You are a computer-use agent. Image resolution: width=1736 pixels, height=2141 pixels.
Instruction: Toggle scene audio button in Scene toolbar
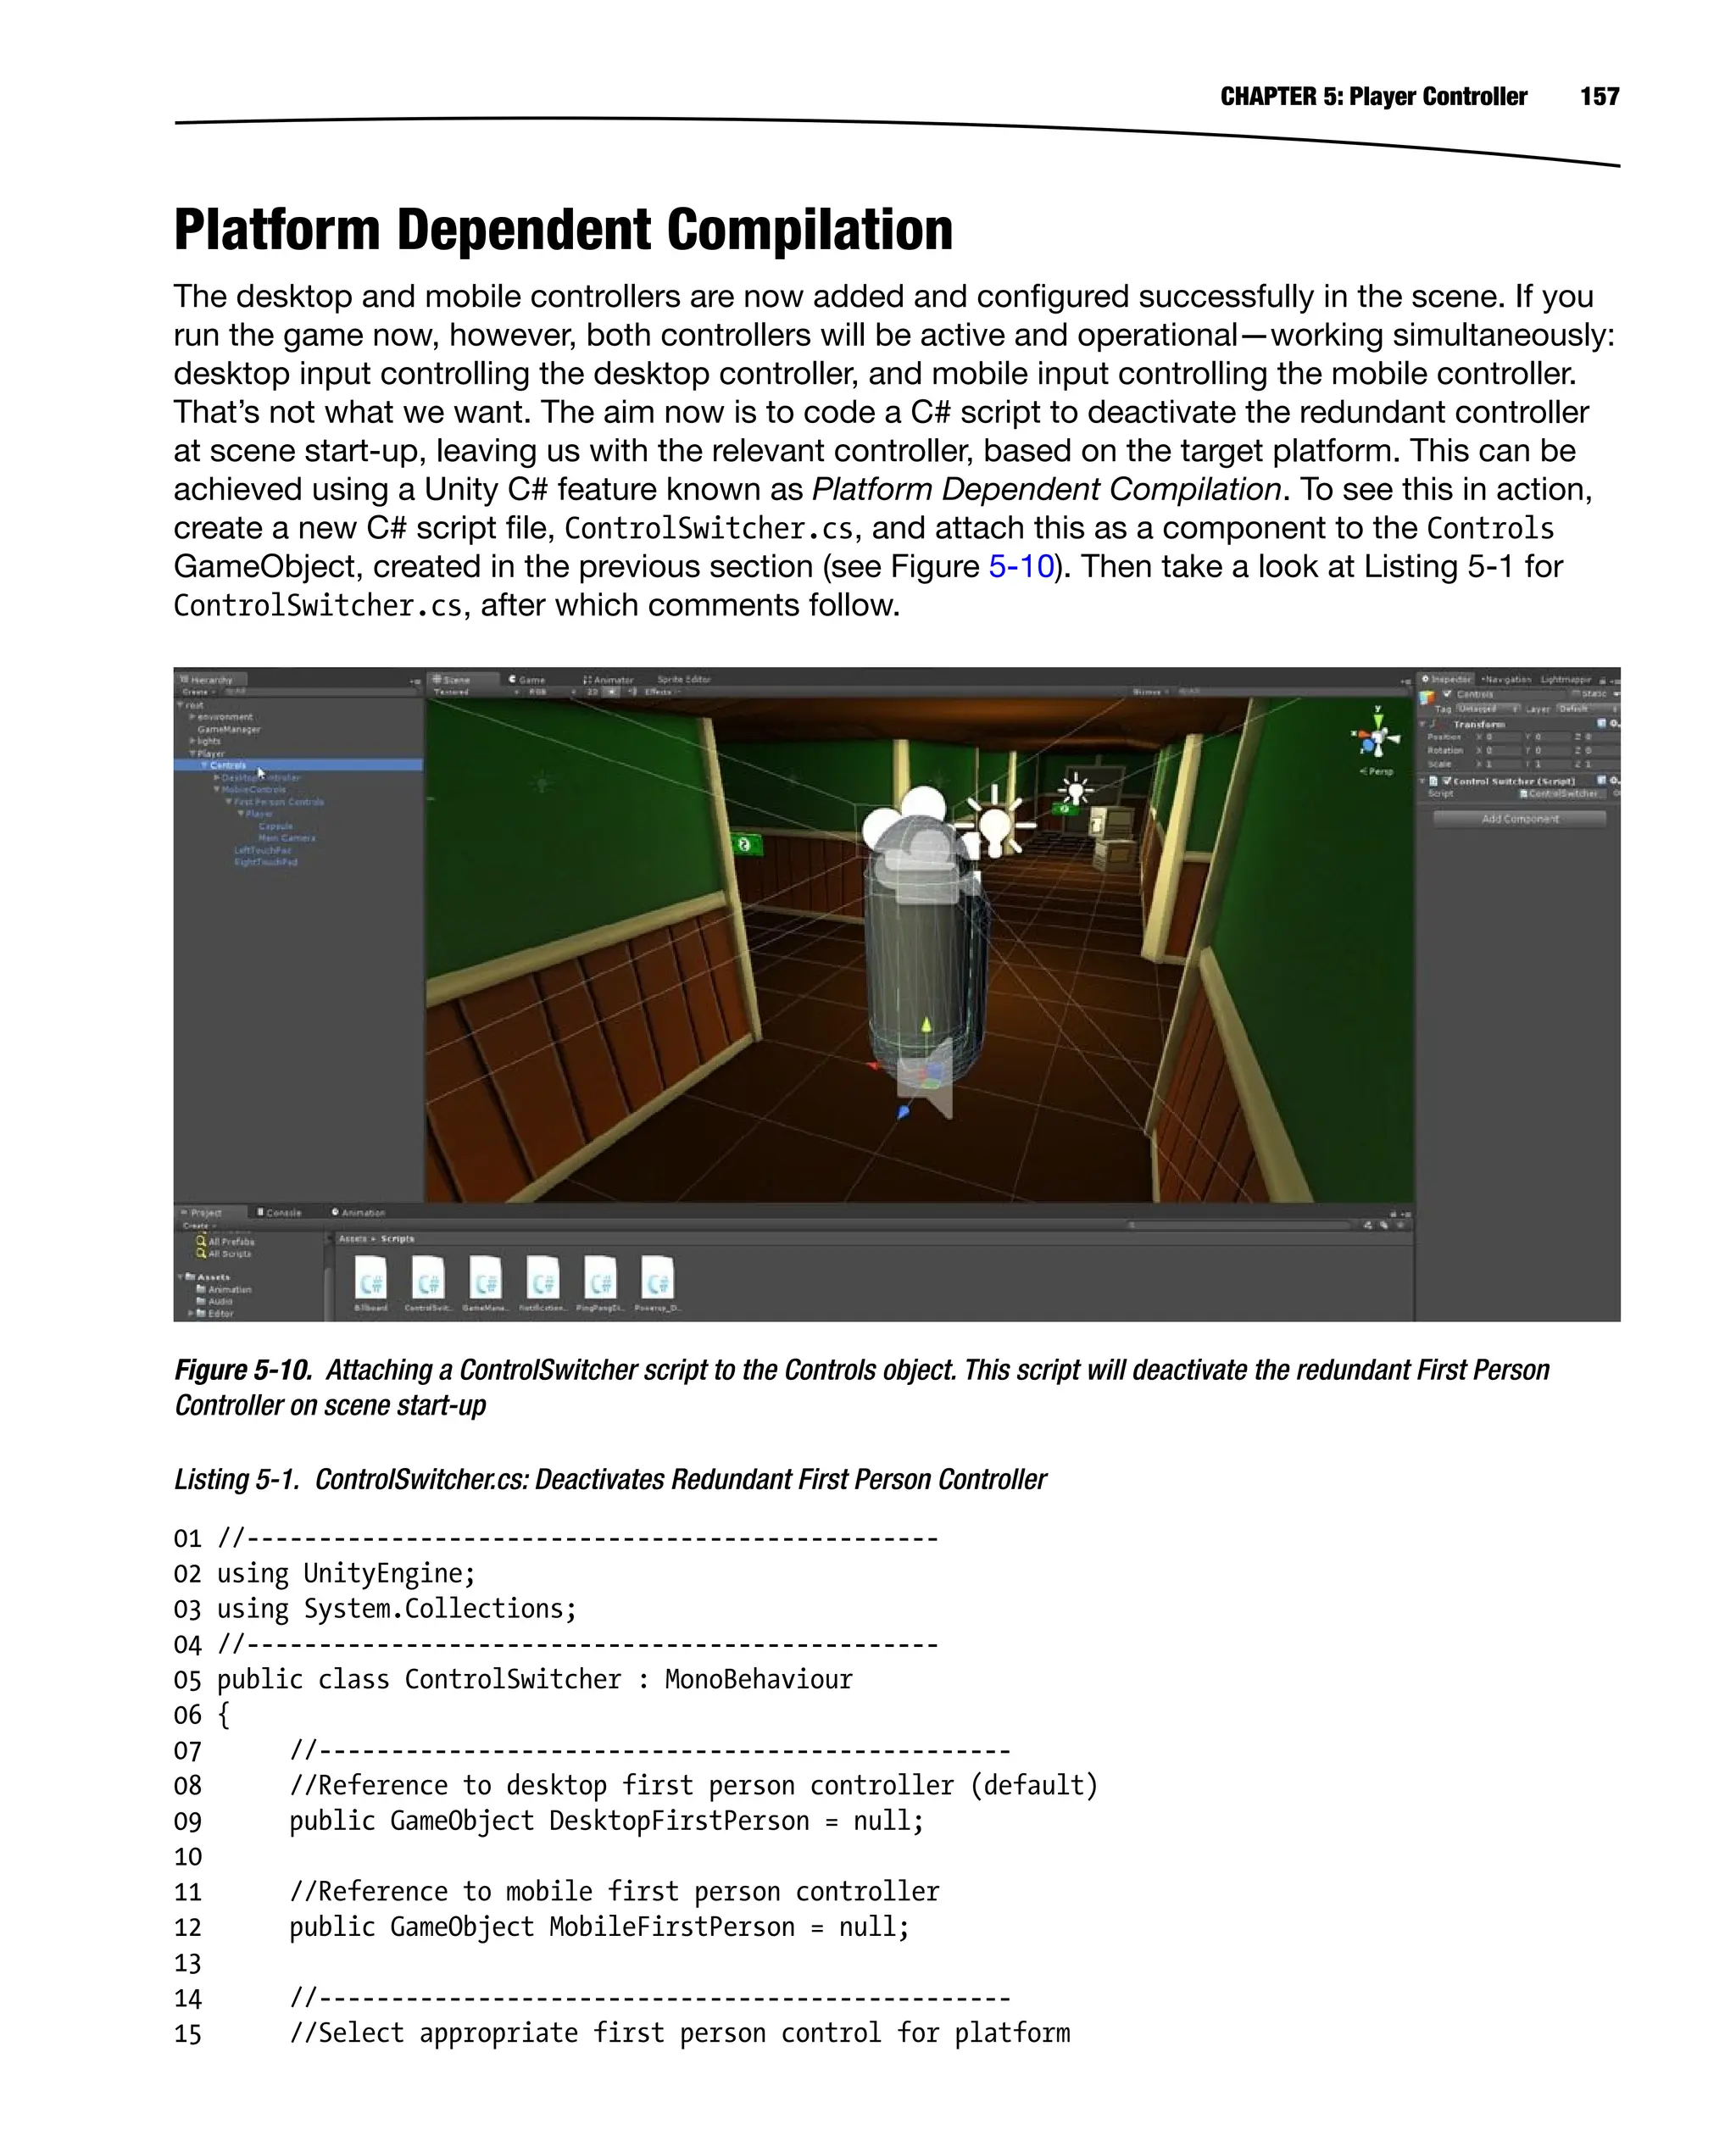tap(632, 692)
